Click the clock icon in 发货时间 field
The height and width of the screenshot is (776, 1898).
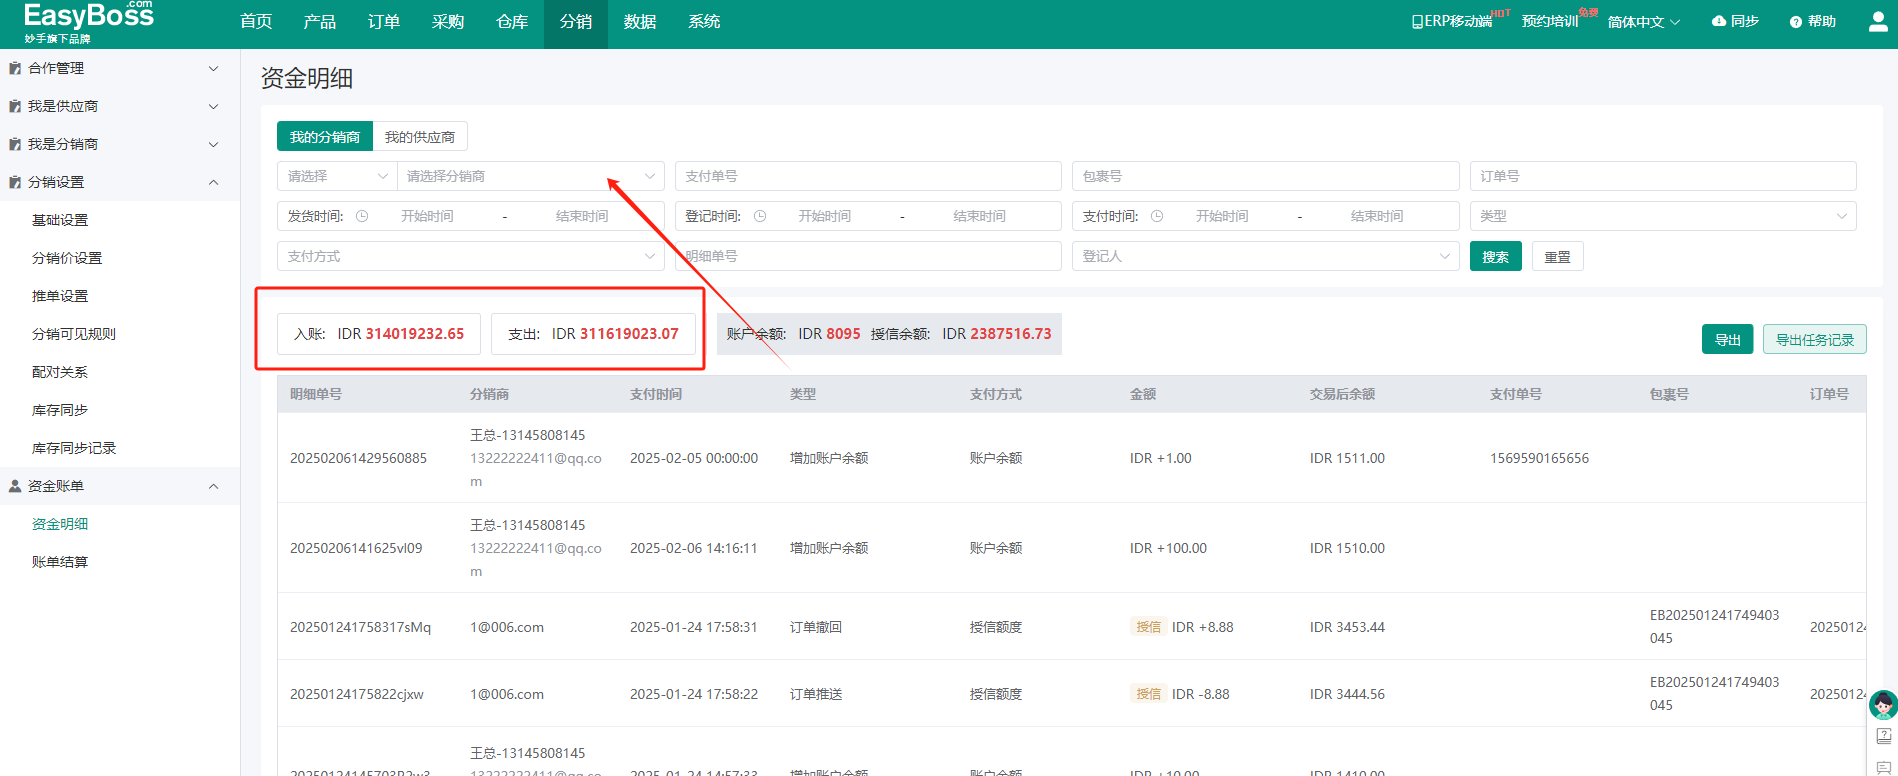click(x=362, y=216)
